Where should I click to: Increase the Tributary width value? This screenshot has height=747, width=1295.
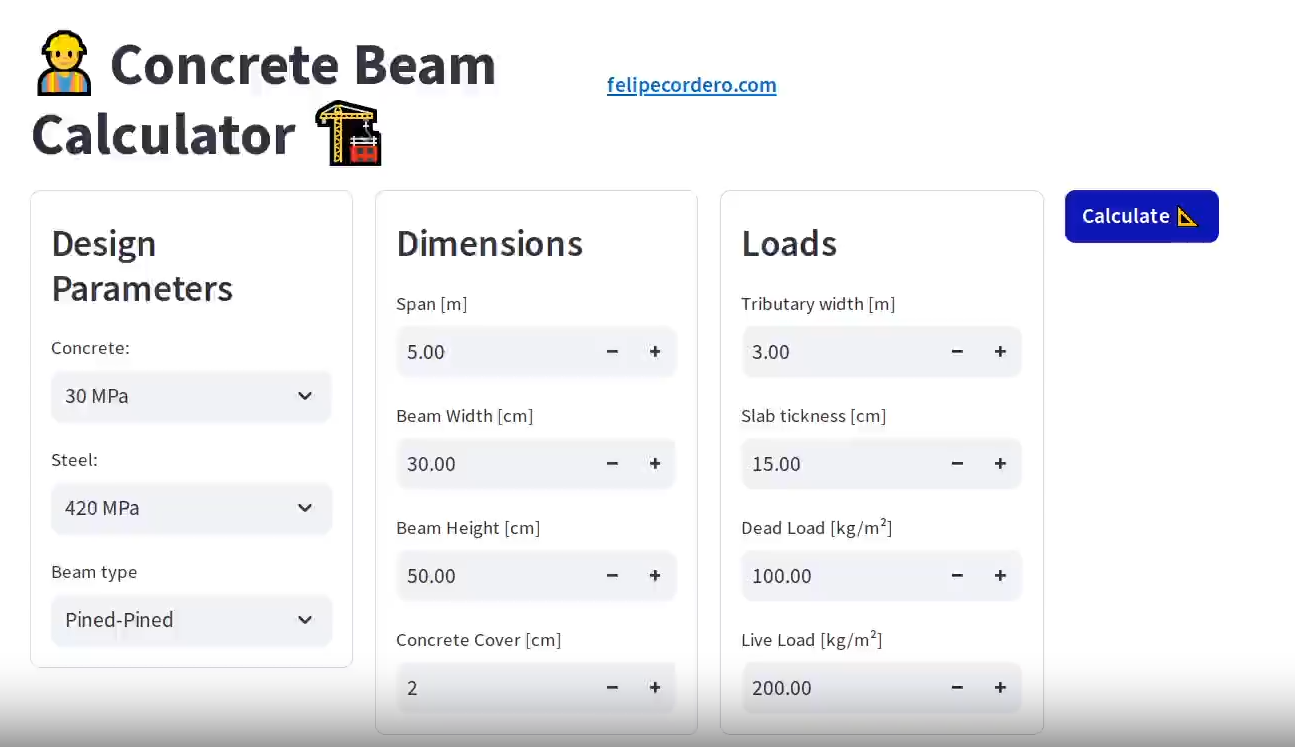[1000, 351]
